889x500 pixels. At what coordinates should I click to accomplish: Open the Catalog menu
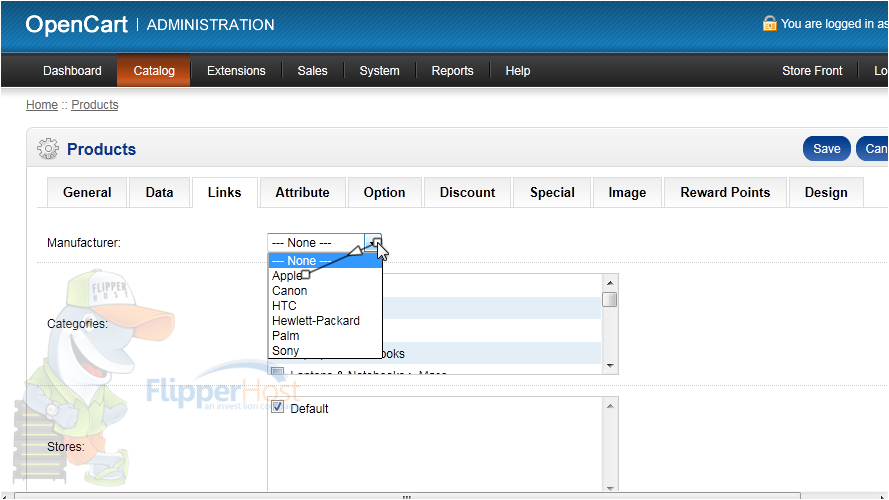pyautogui.click(x=154, y=71)
